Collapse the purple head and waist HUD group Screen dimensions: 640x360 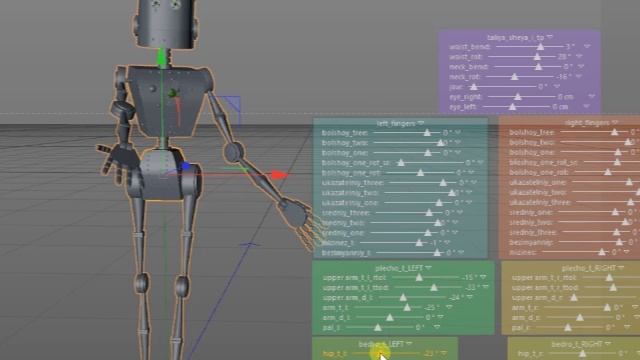pos(549,37)
